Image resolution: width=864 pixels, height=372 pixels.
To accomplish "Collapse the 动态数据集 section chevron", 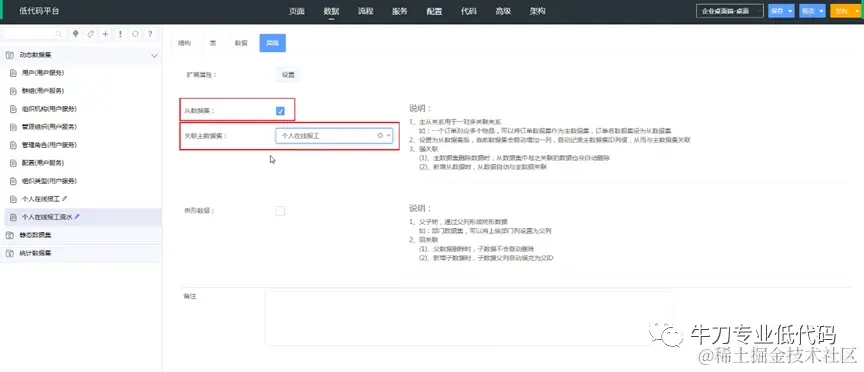I will 154,56.
